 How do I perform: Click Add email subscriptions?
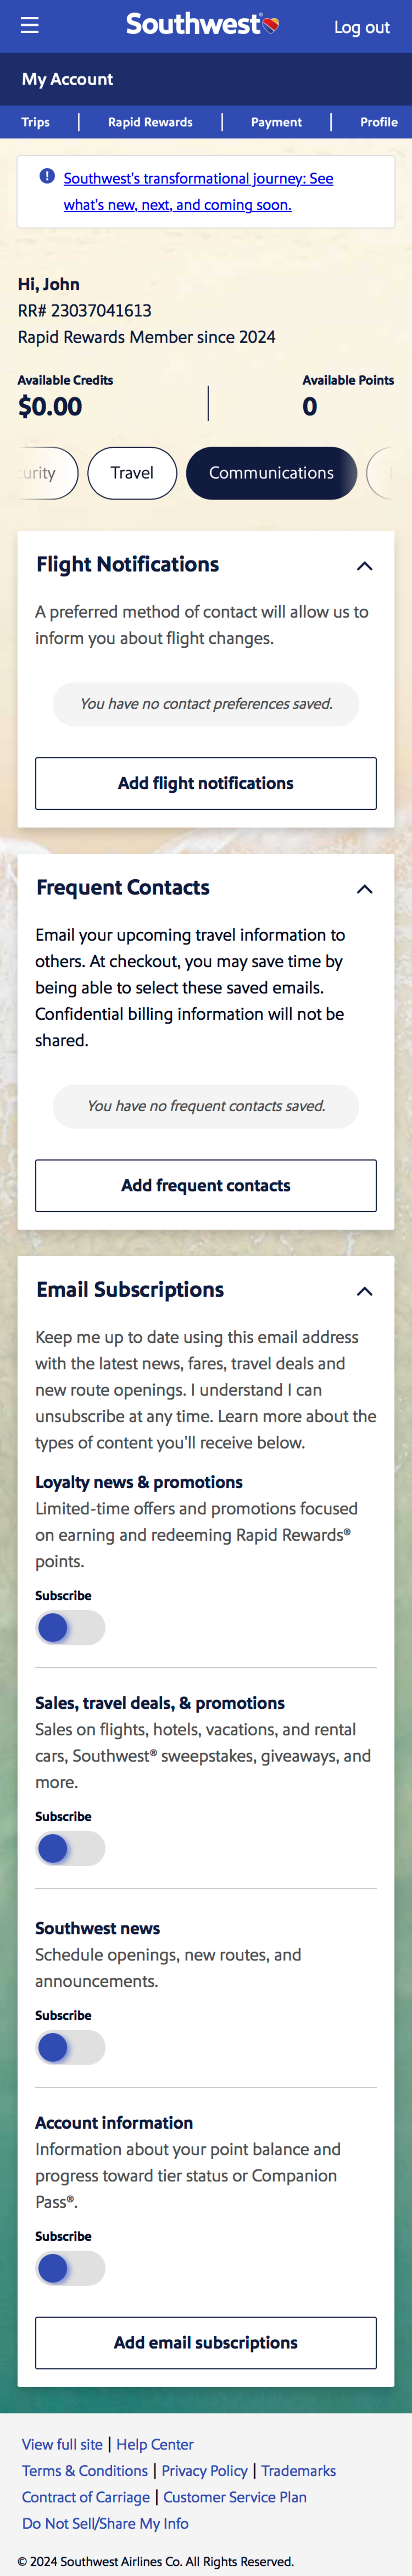(206, 2343)
